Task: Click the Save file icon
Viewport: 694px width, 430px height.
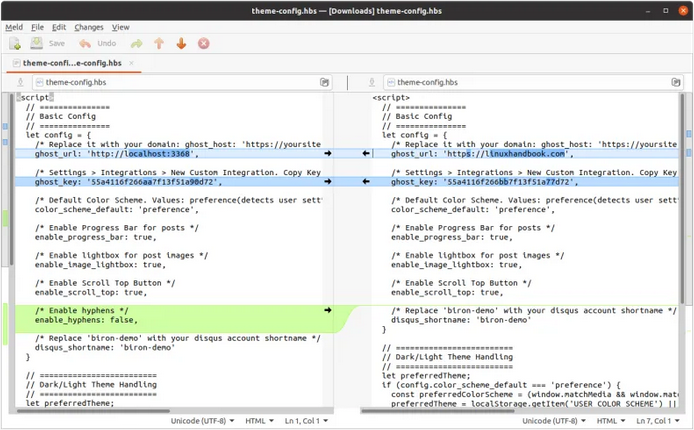Action: (36, 43)
